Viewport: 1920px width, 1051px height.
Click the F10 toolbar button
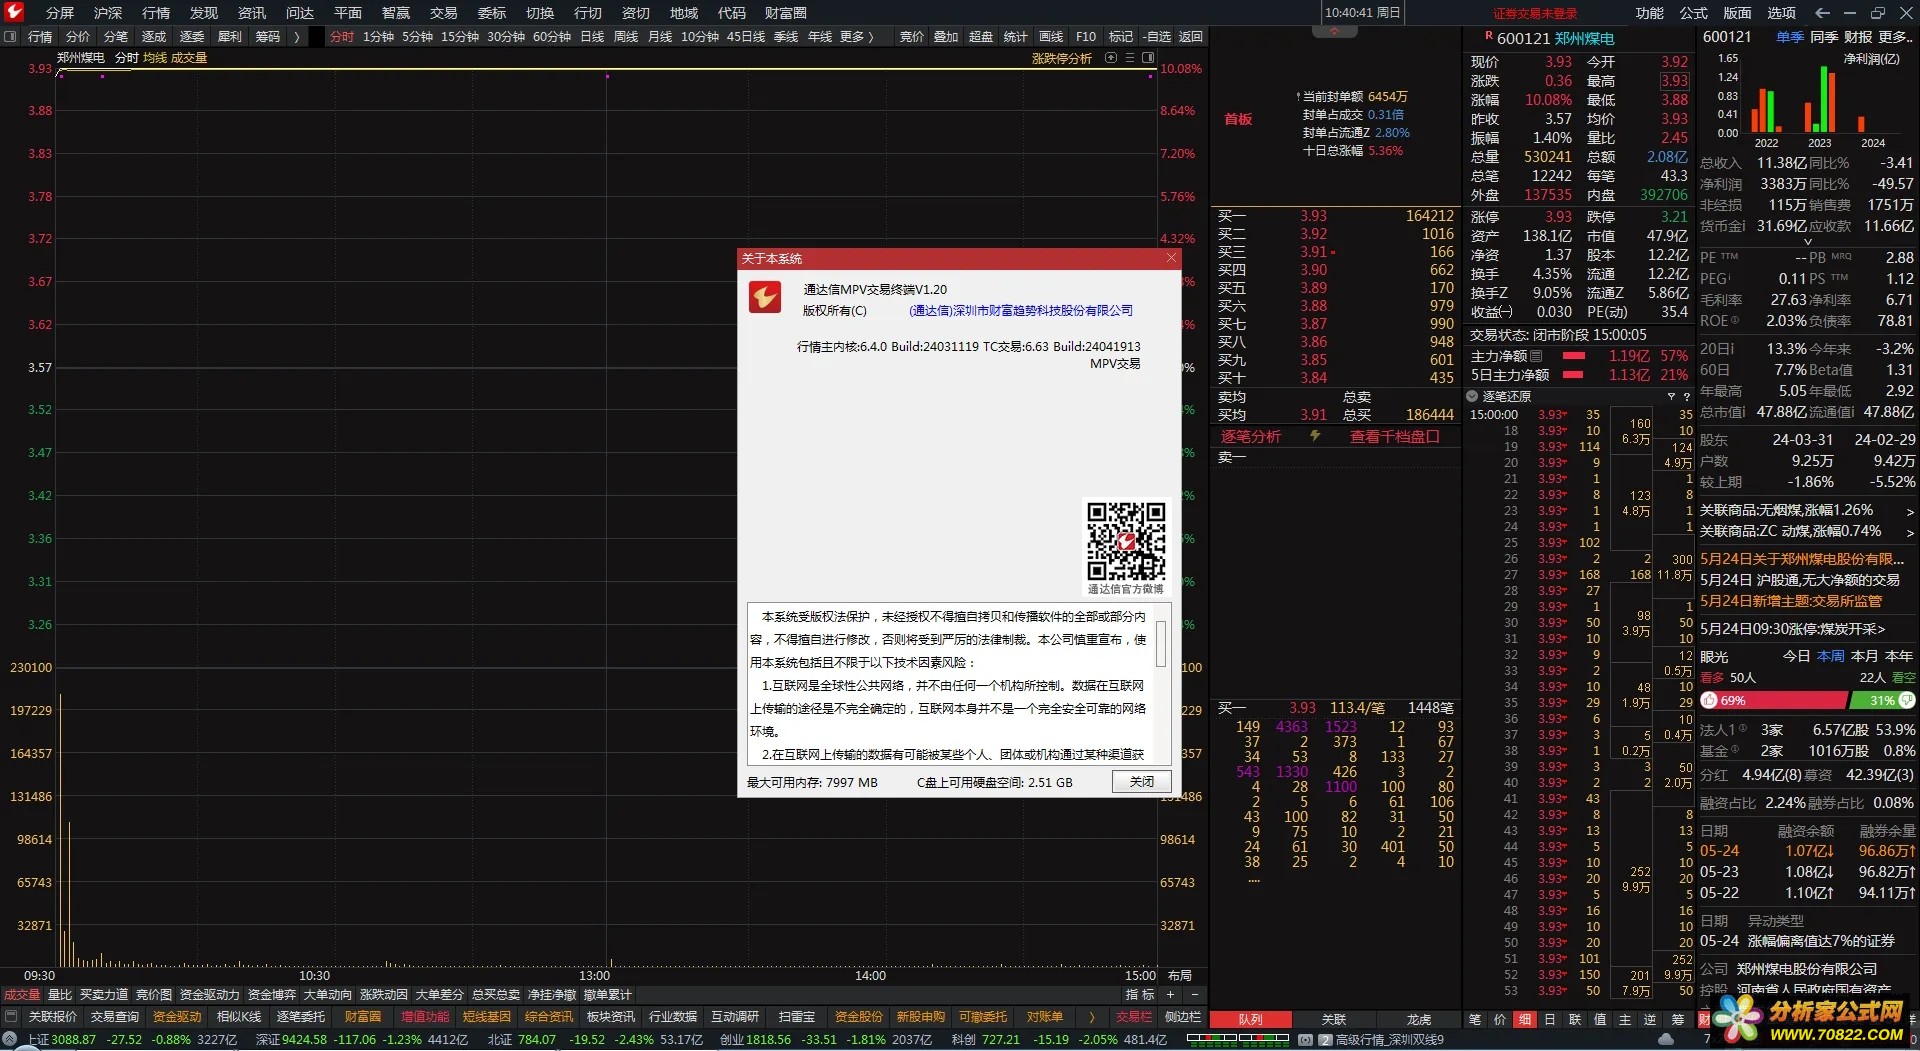tap(1085, 37)
